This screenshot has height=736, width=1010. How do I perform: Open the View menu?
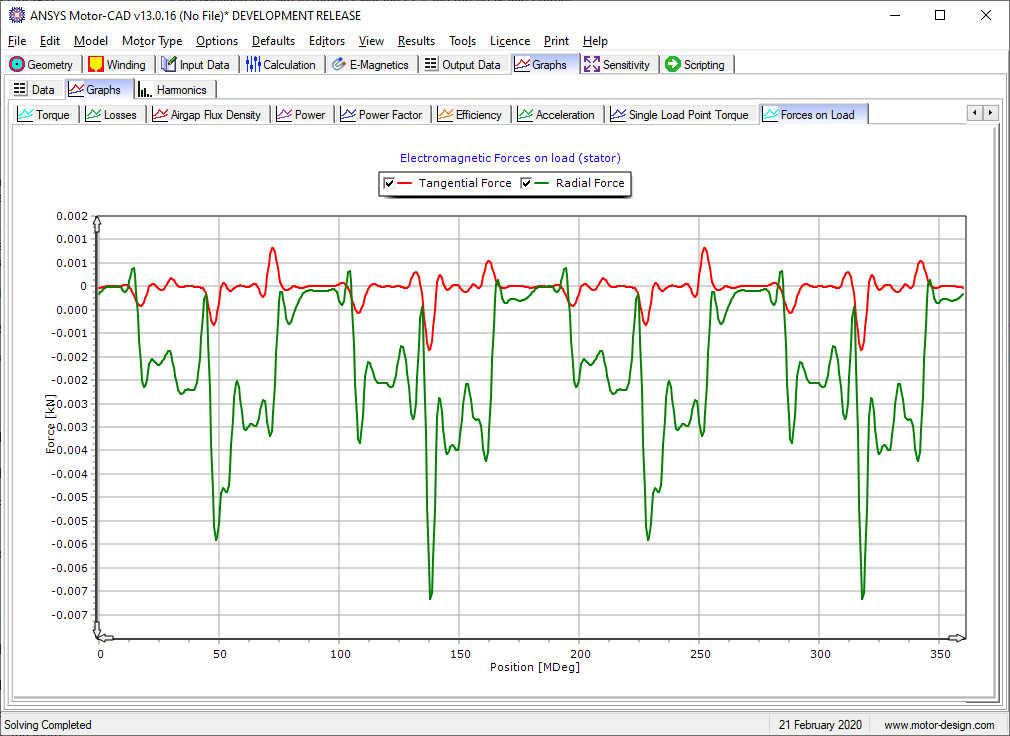(371, 41)
